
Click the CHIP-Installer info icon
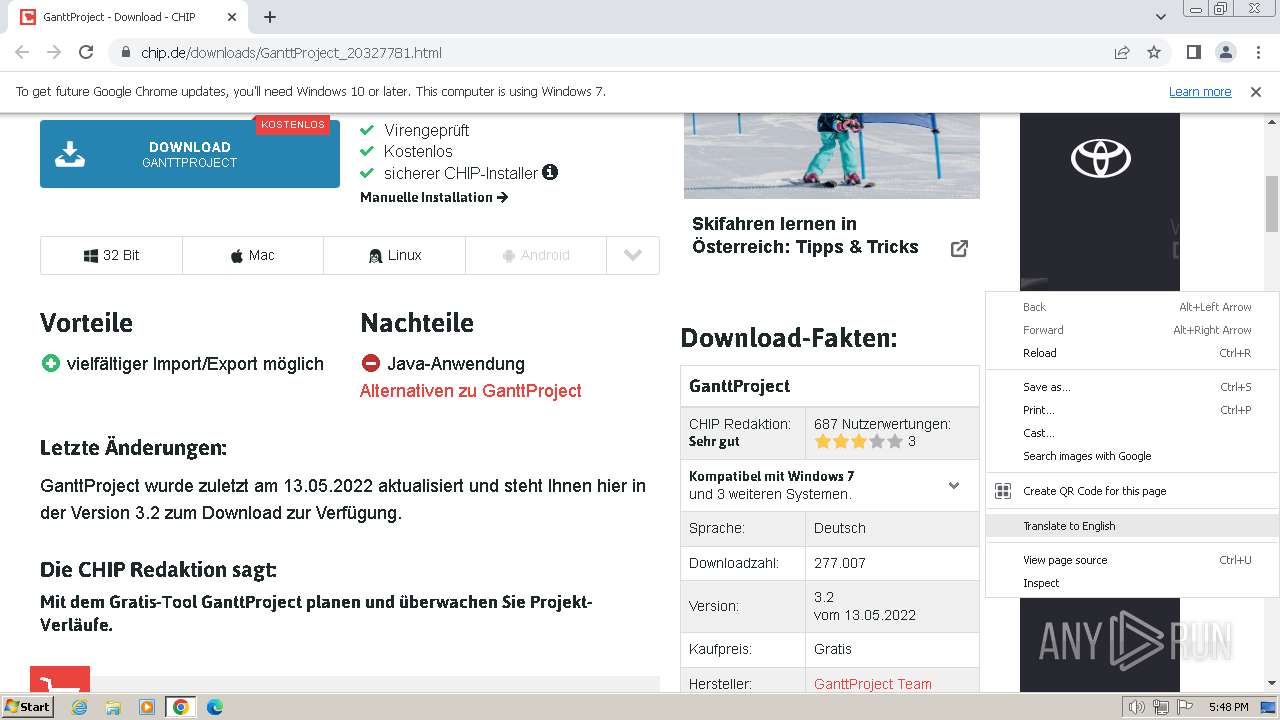coord(550,172)
